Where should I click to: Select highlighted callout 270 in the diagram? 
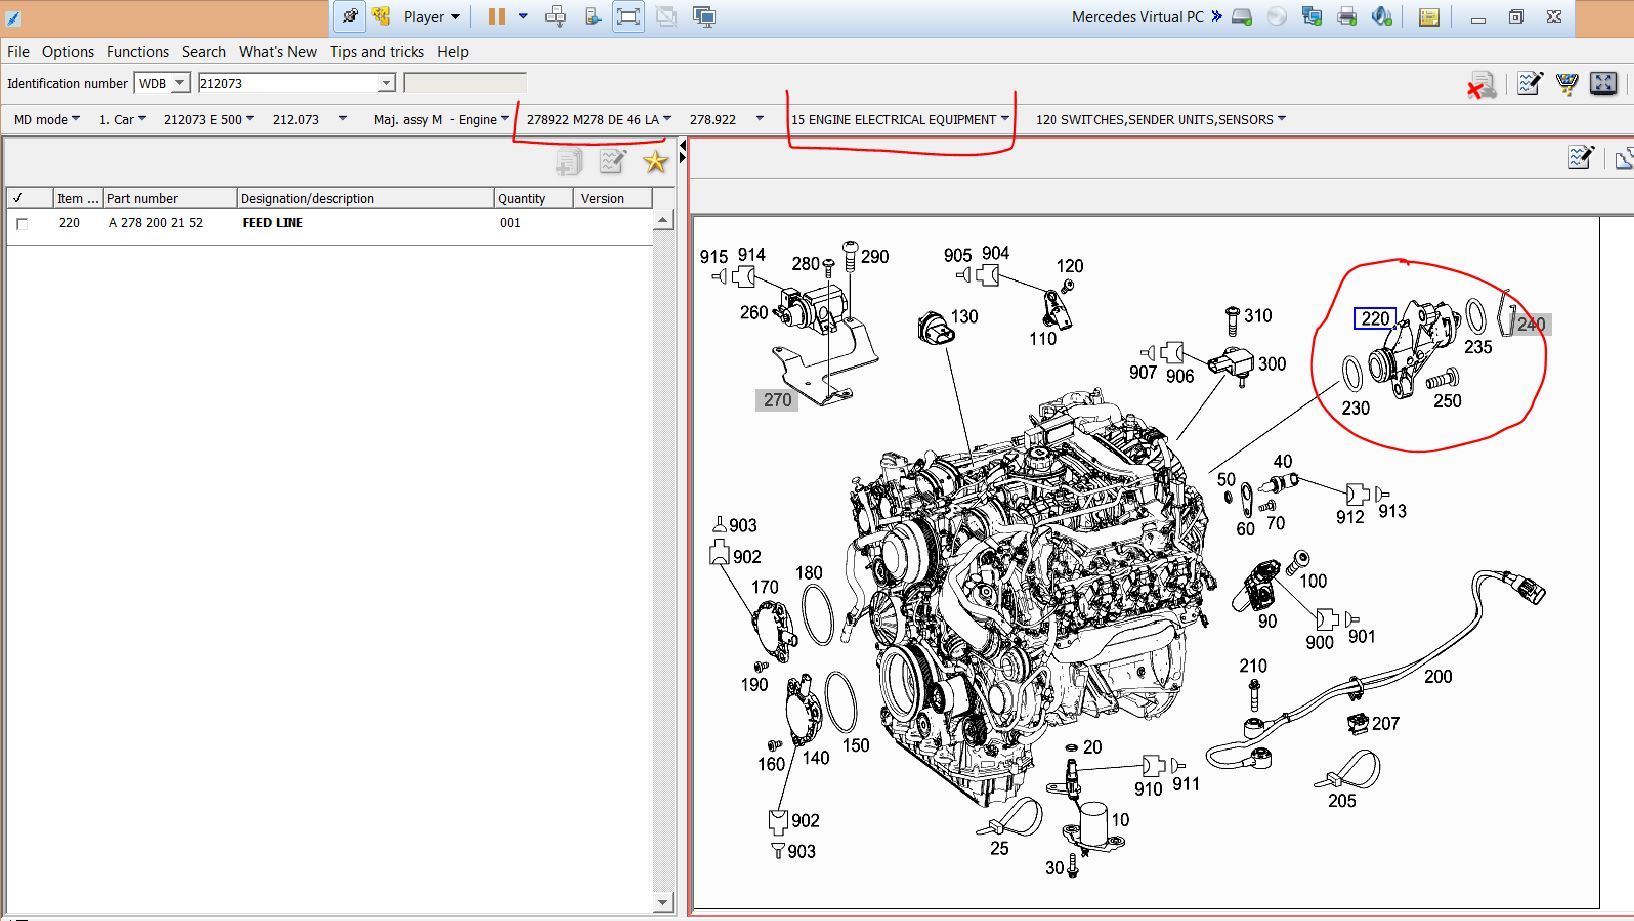click(x=777, y=400)
